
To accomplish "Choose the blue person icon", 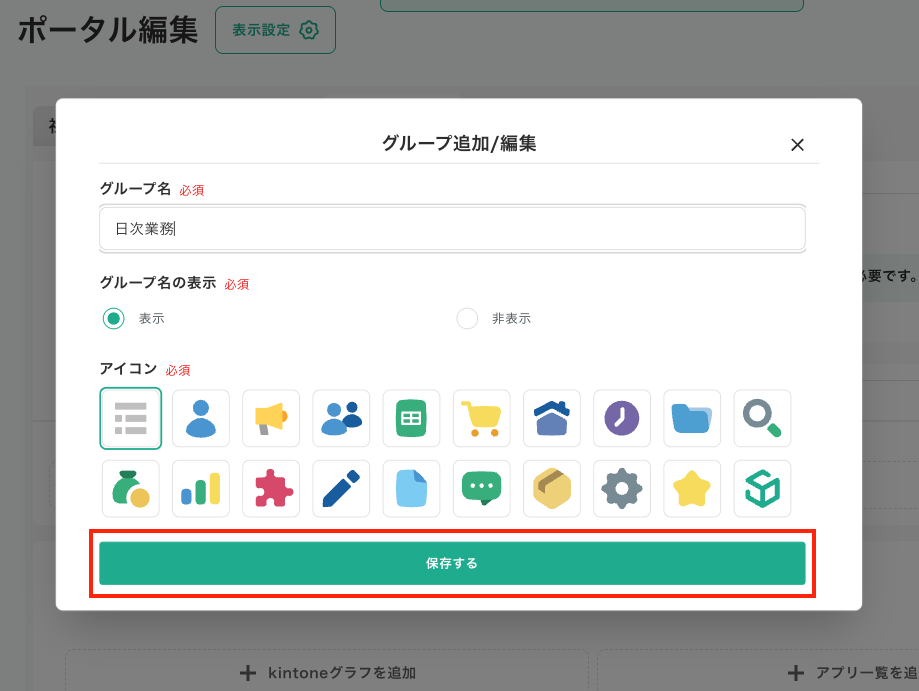I will click(x=201, y=418).
